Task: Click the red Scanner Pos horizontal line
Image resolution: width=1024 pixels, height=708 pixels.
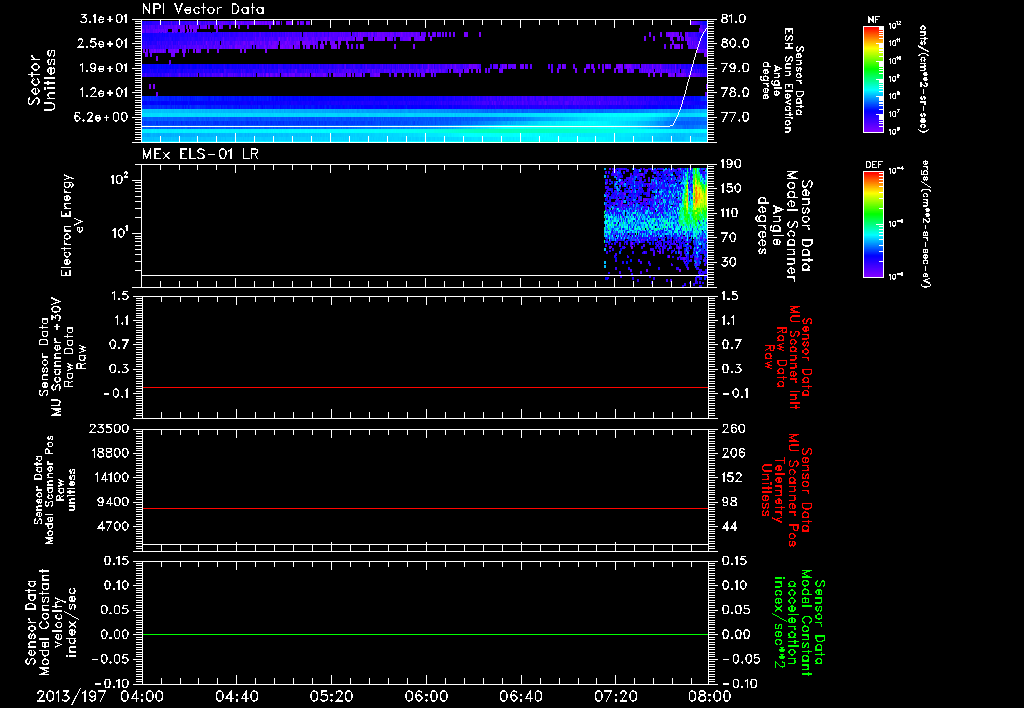Action: point(425,509)
